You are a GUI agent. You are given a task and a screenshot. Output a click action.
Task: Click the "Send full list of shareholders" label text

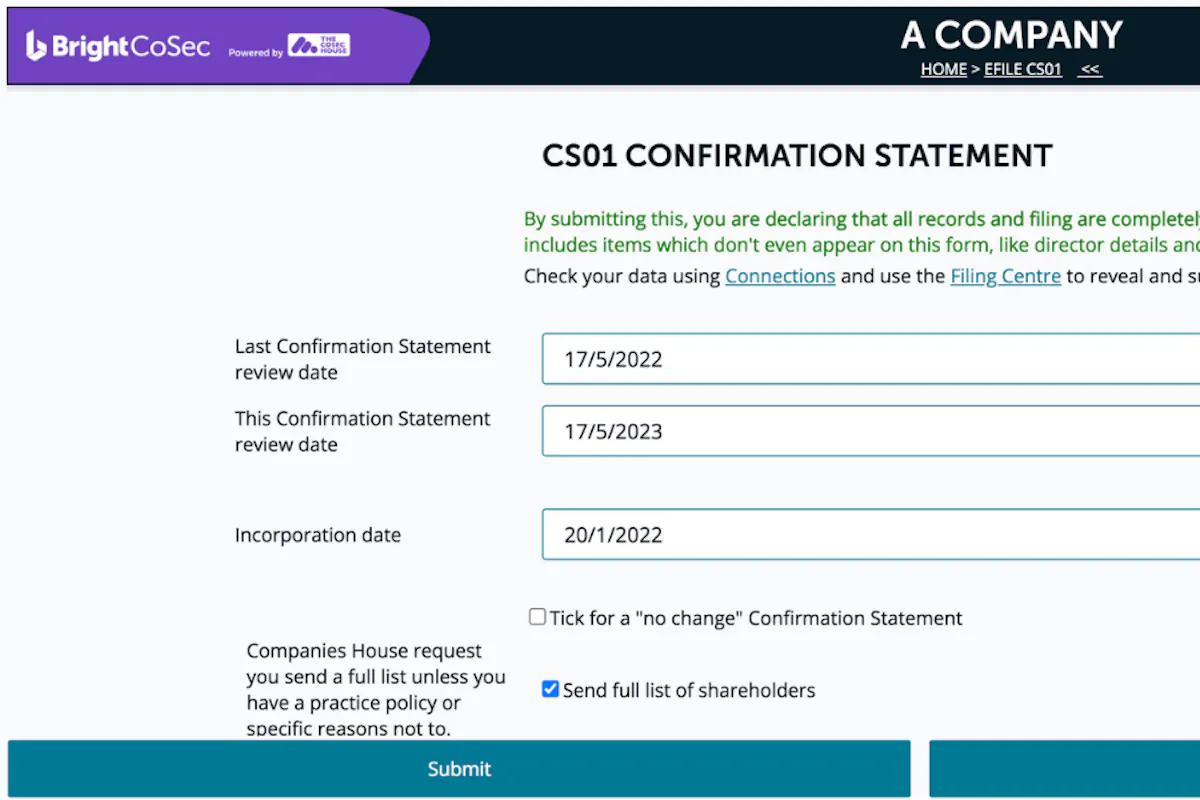coord(689,690)
